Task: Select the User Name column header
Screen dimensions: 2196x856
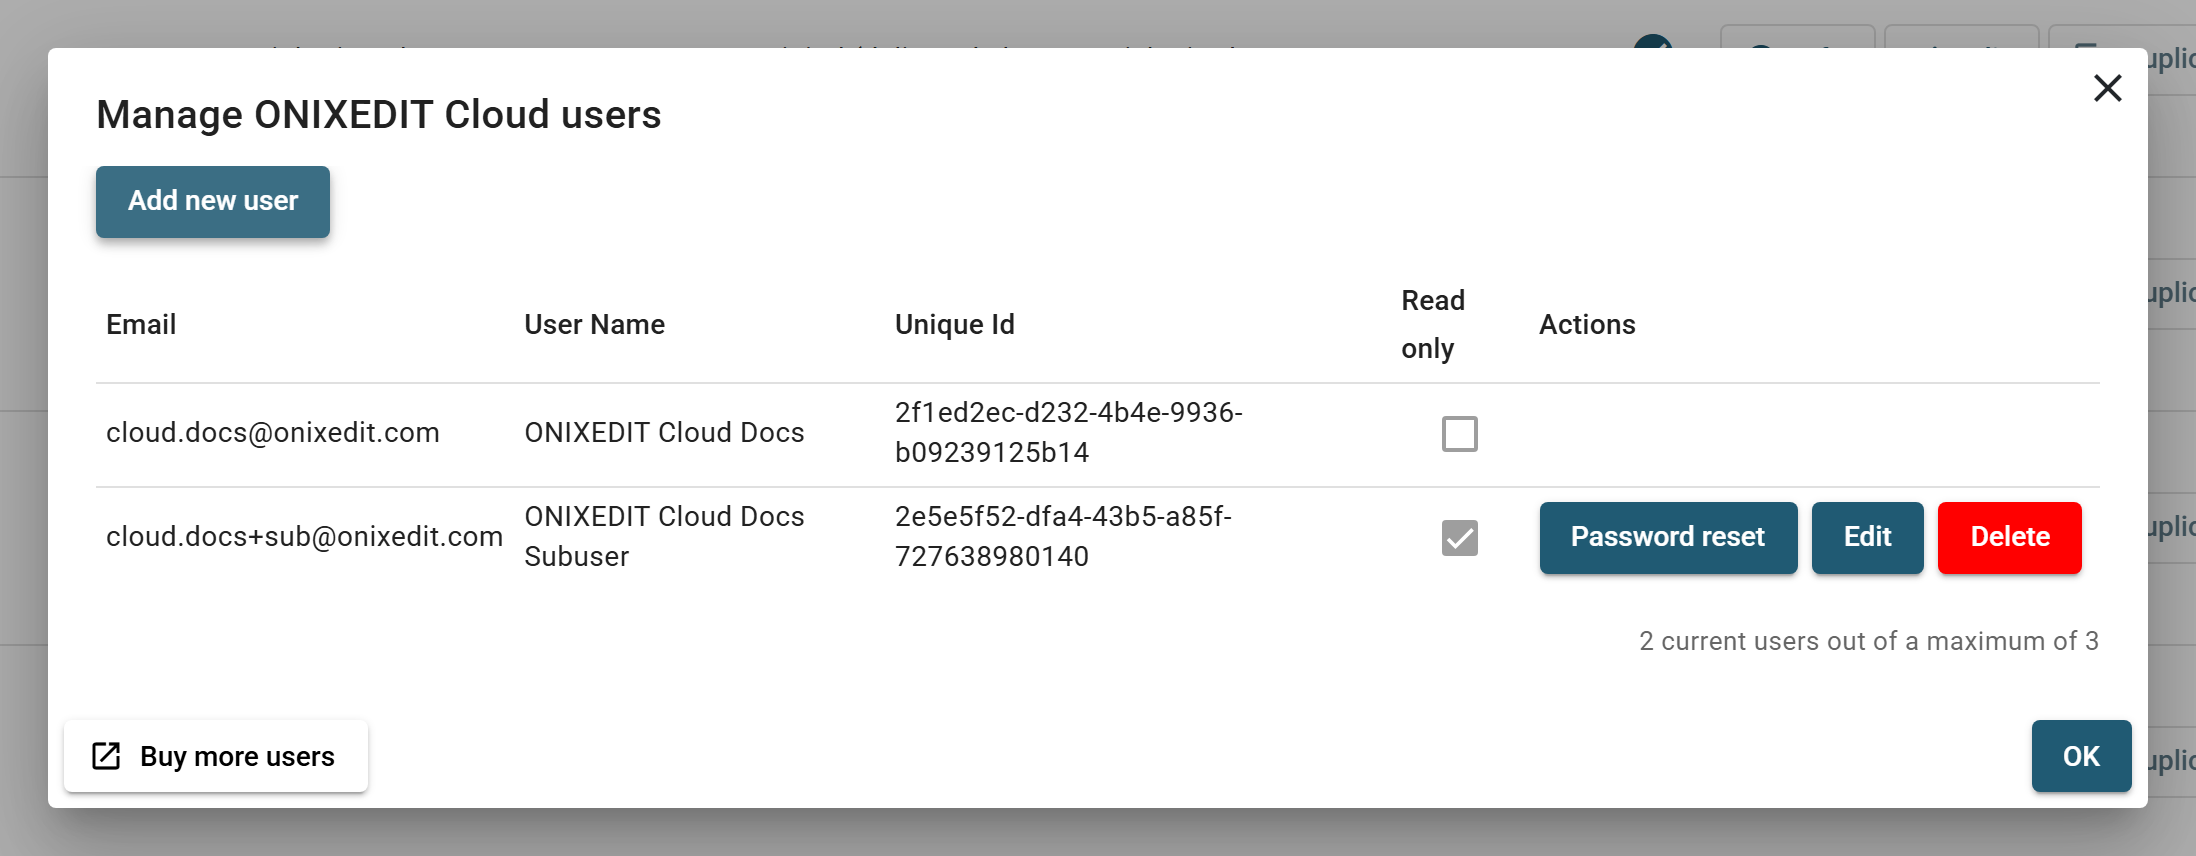Action: (594, 324)
